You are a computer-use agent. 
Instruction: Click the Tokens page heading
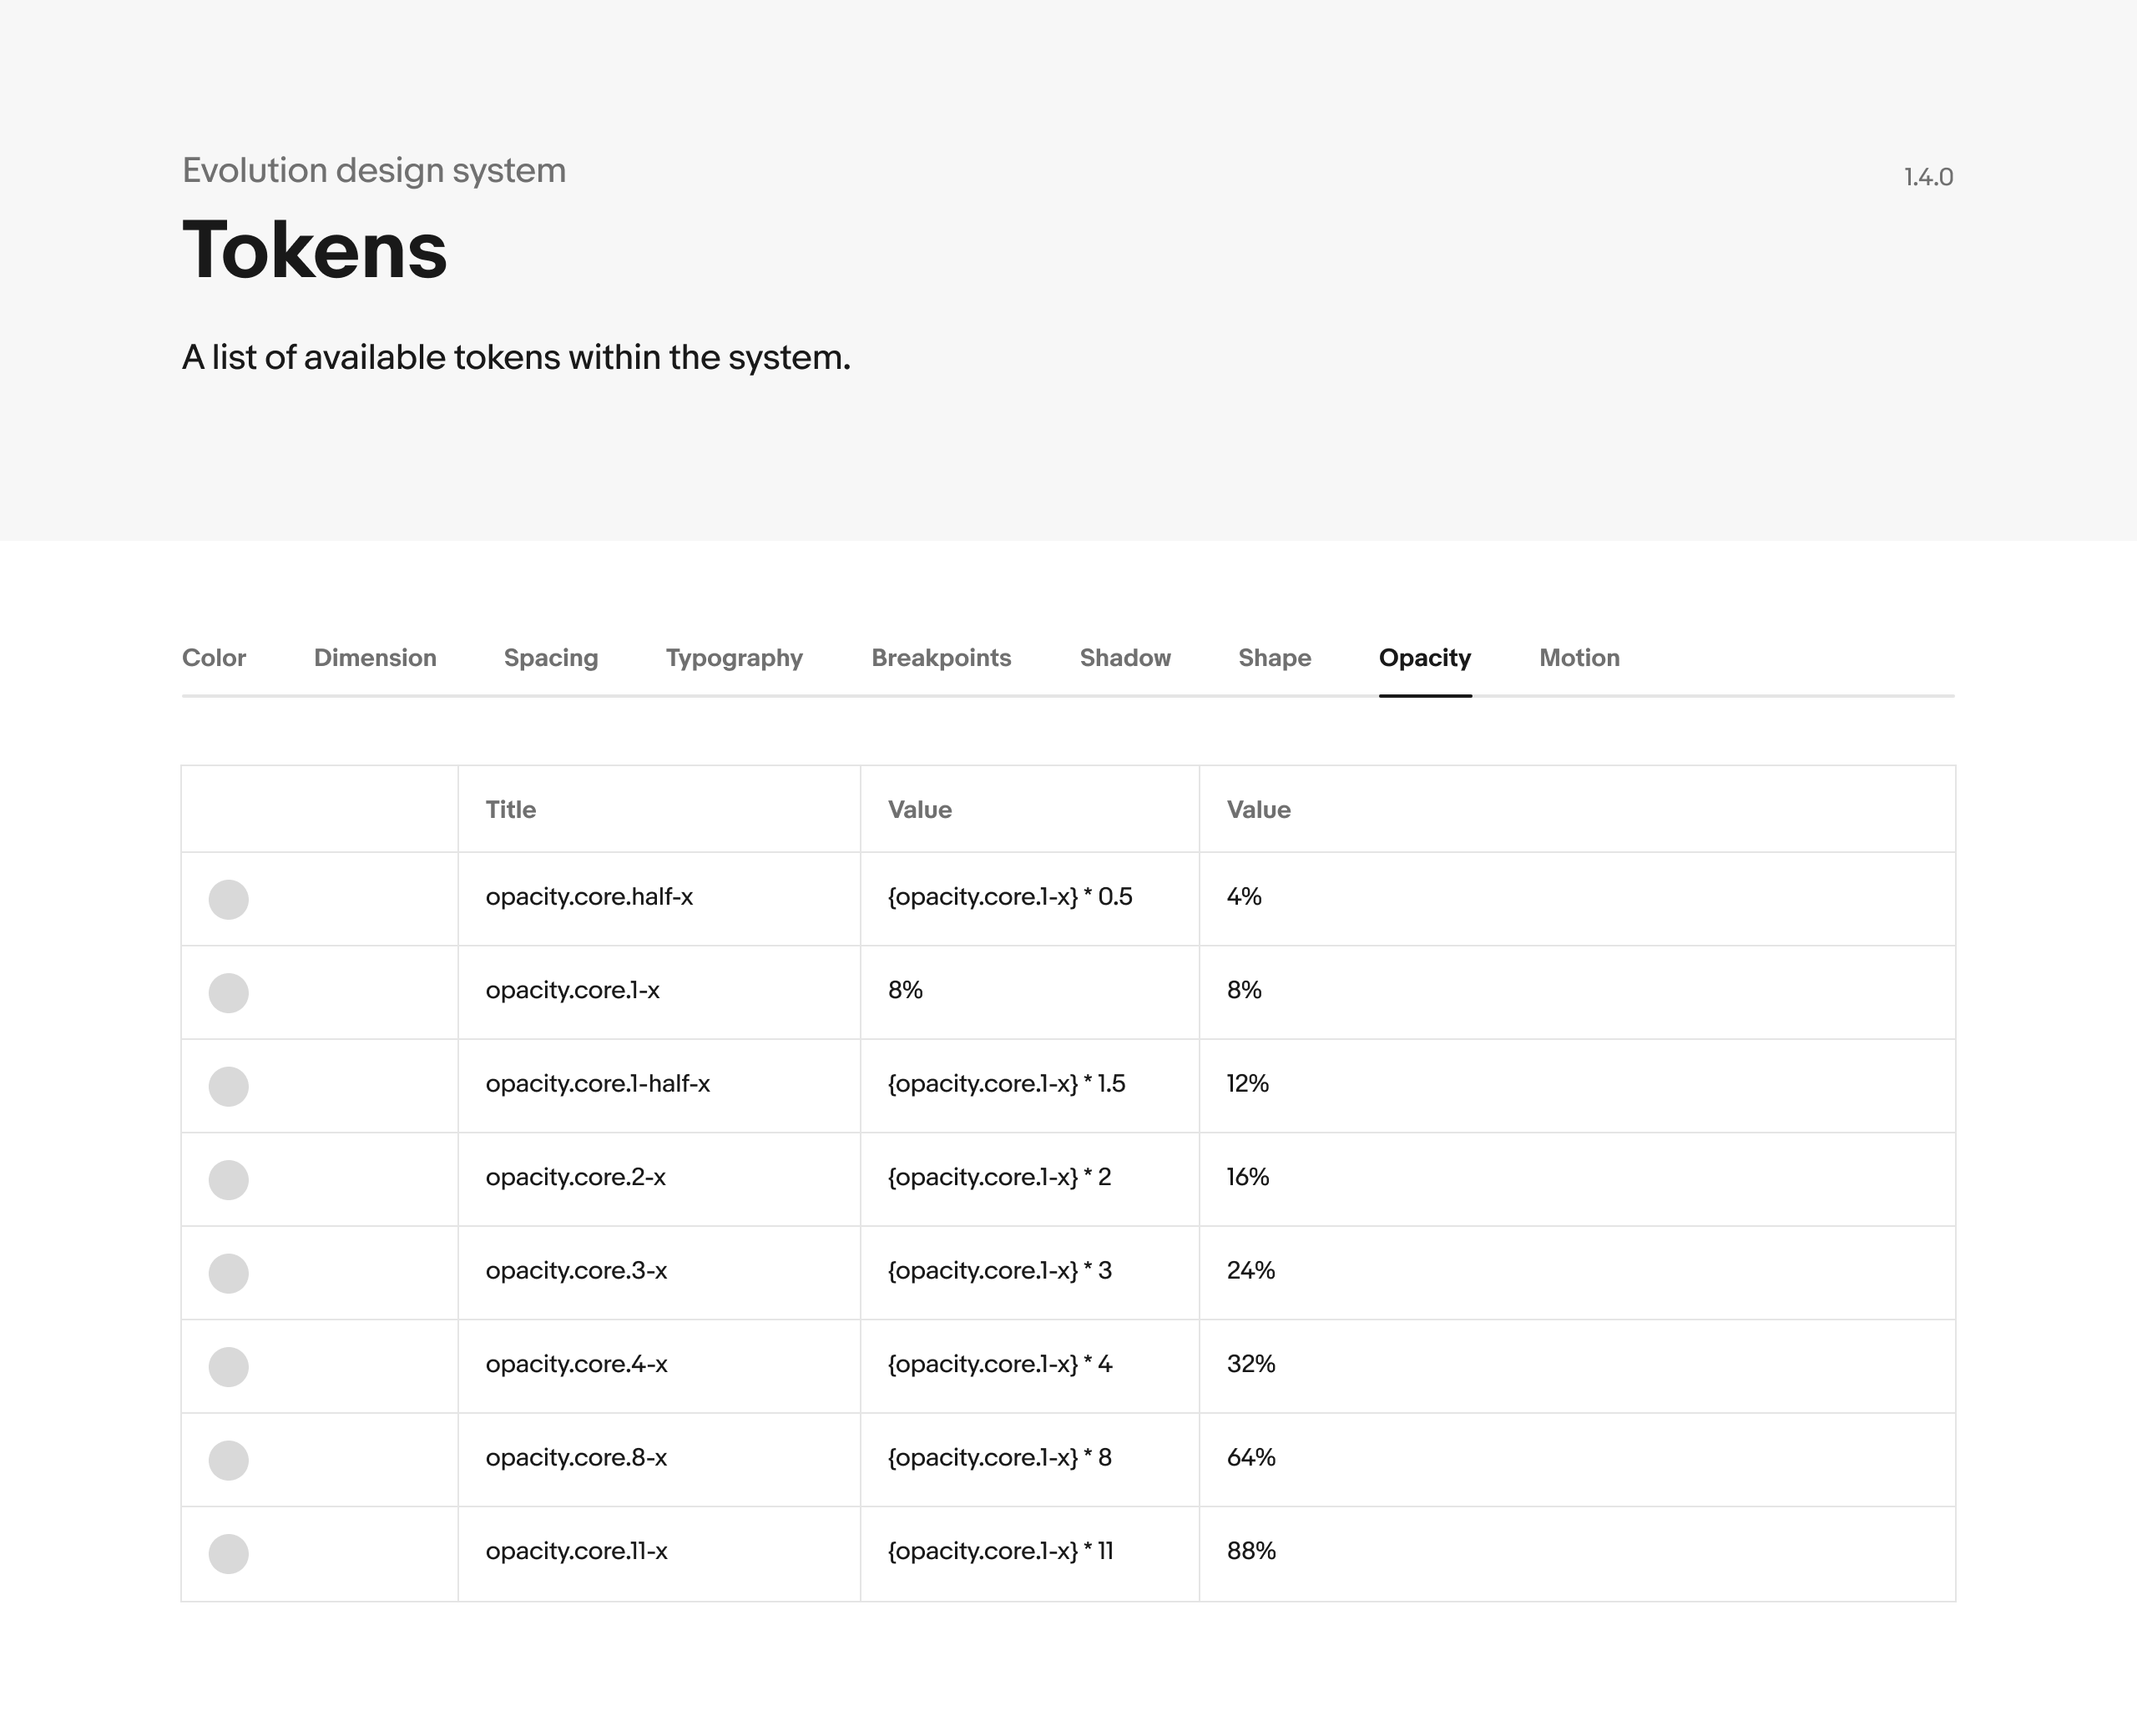click(x=314, y=251)
